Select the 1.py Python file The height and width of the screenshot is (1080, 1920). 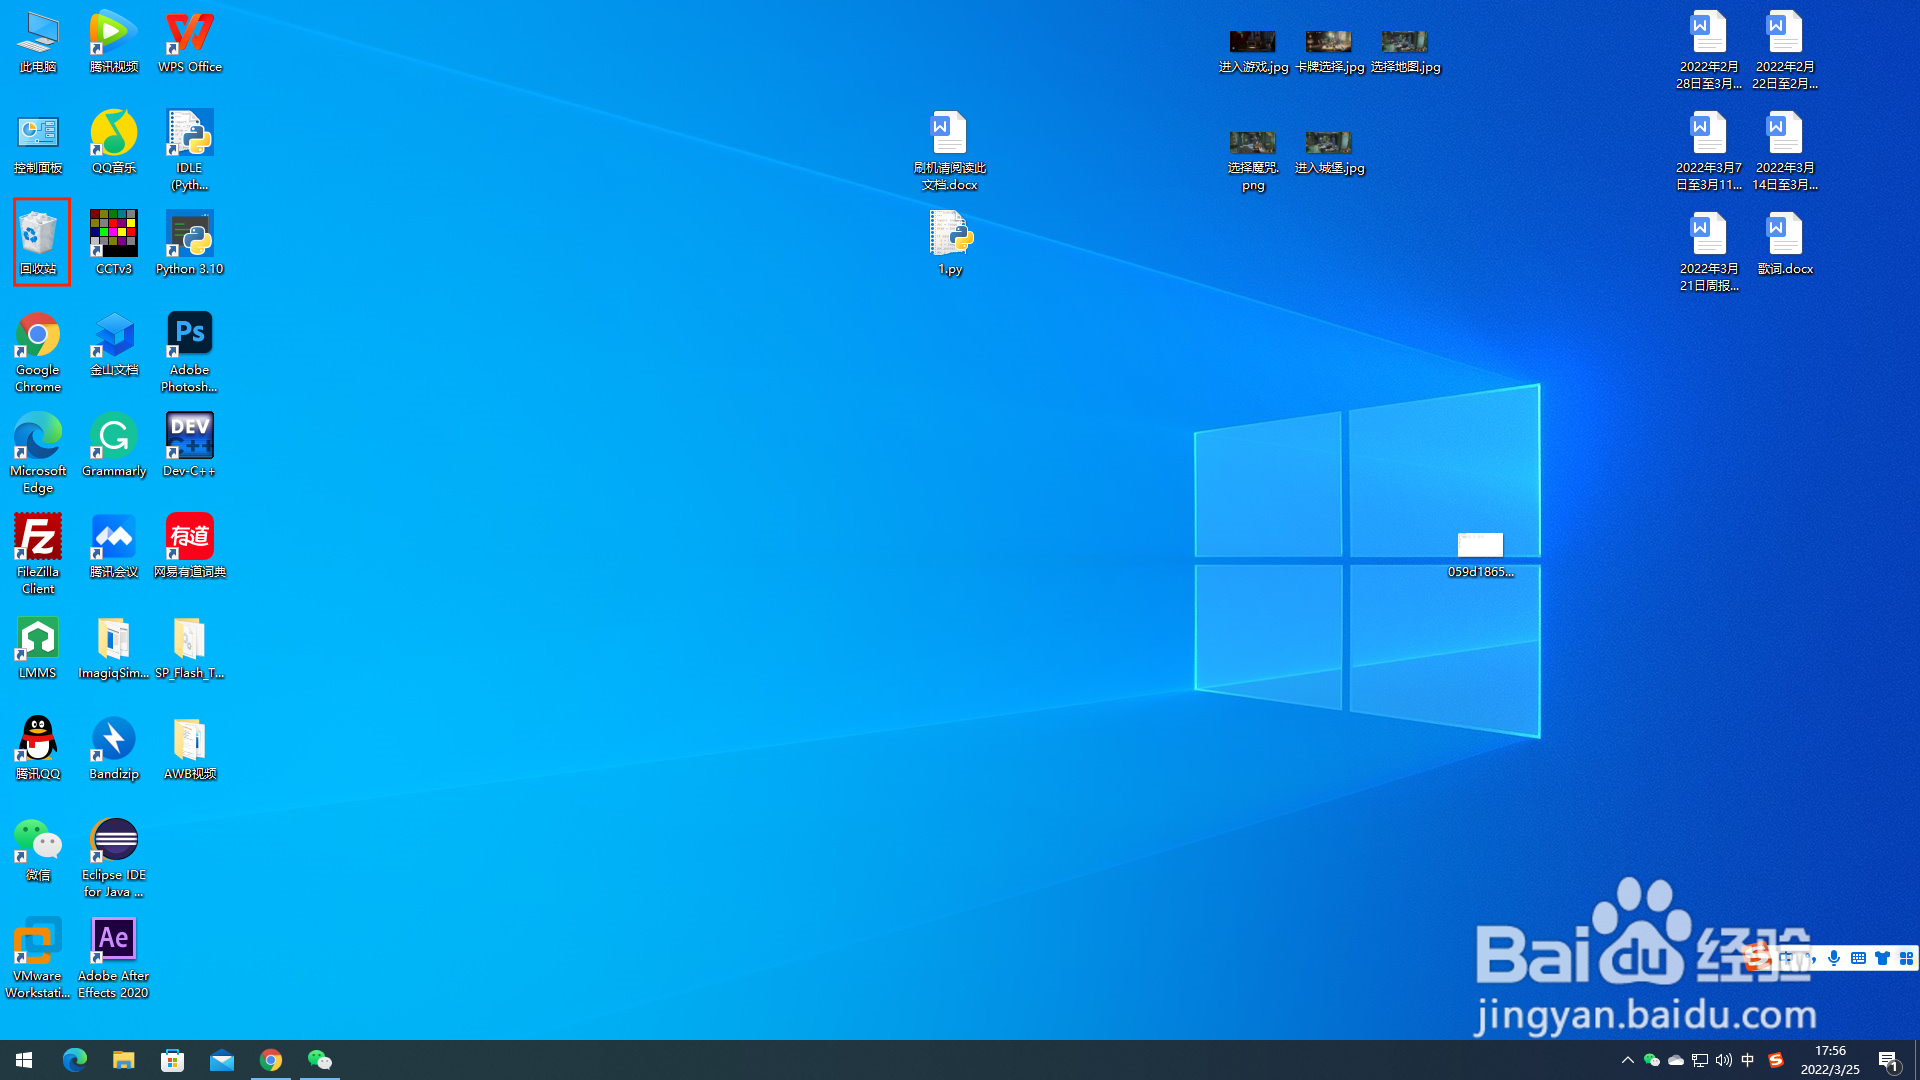coord(949,244)
